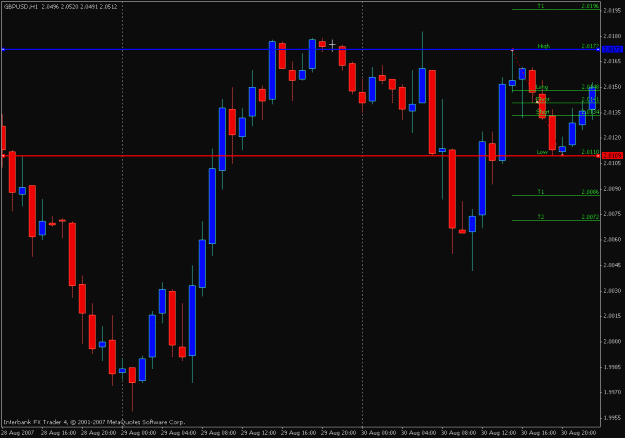
Task: Click the lower T1 label near 2.0086
Action: [x=540, y=192]
